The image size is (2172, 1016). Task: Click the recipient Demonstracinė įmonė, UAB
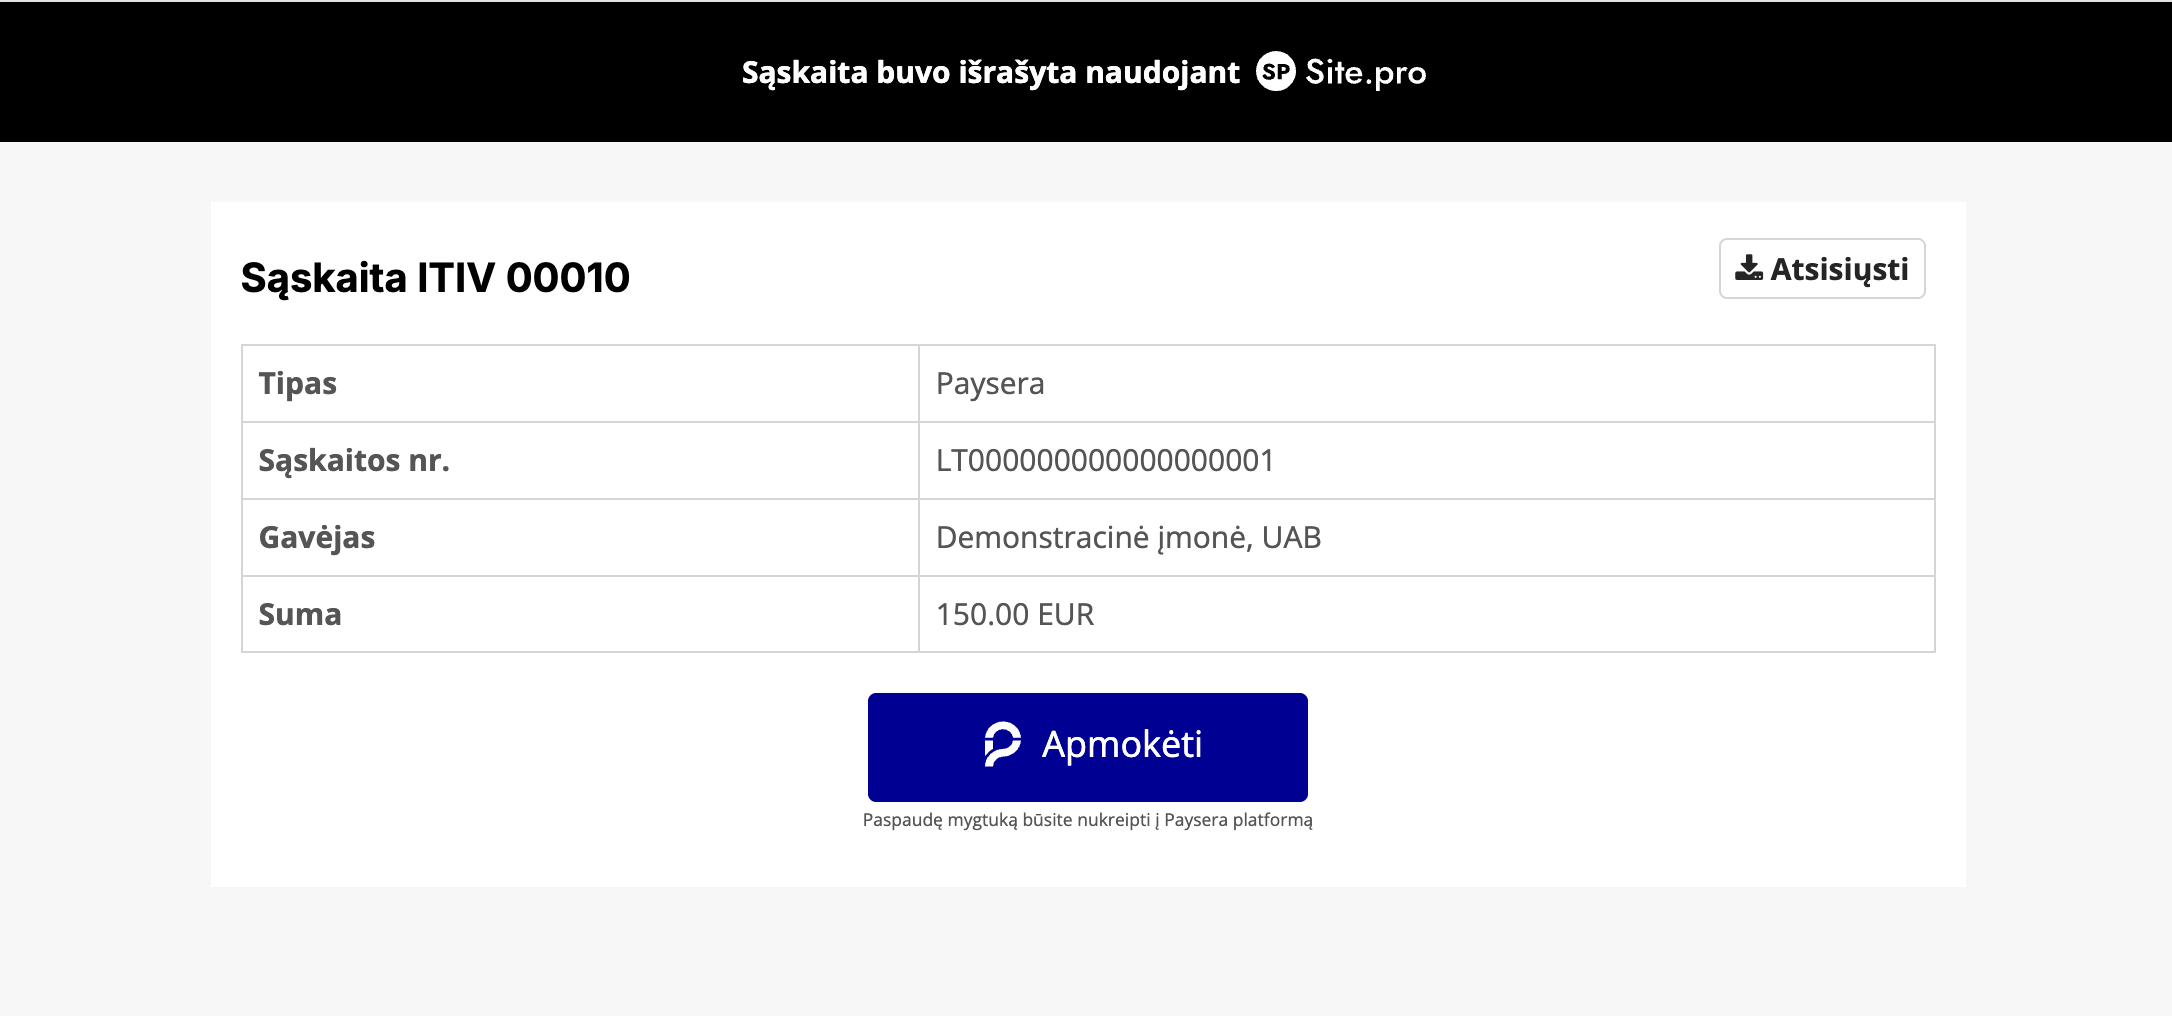(x=1128, y=537)
